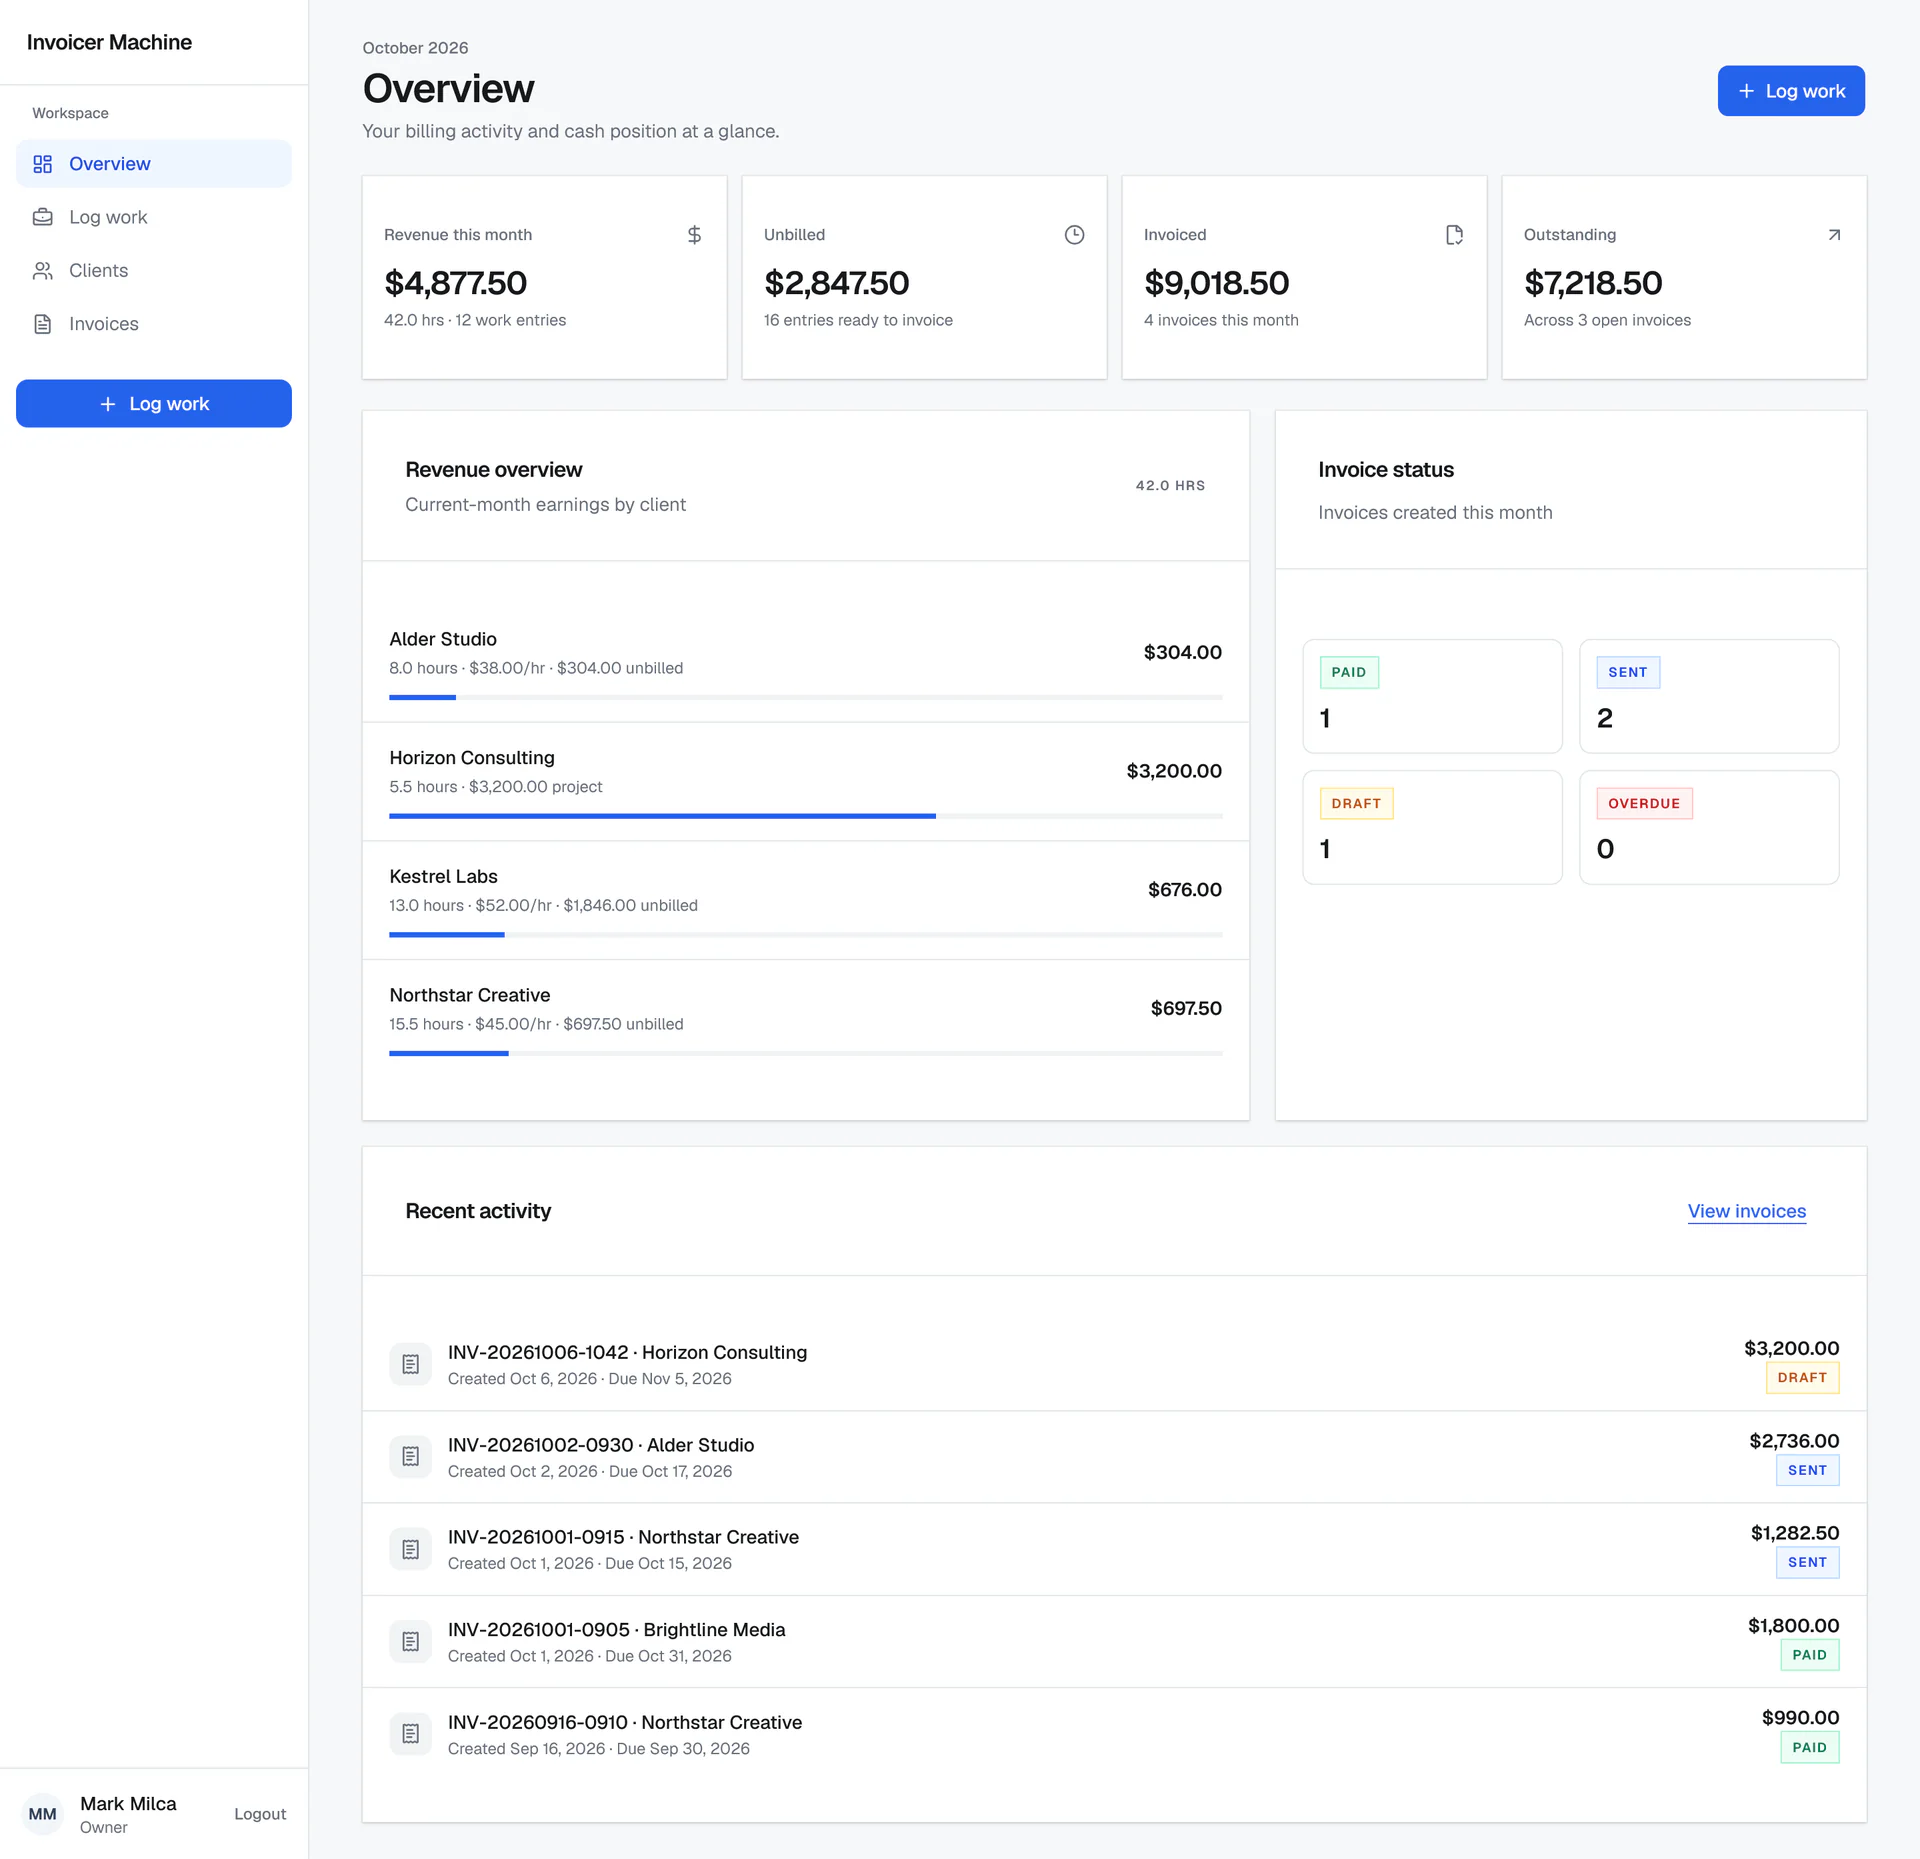Click '16 entries ready to invoice' text
1920x1859 pixels.
(x=858, y=320)
